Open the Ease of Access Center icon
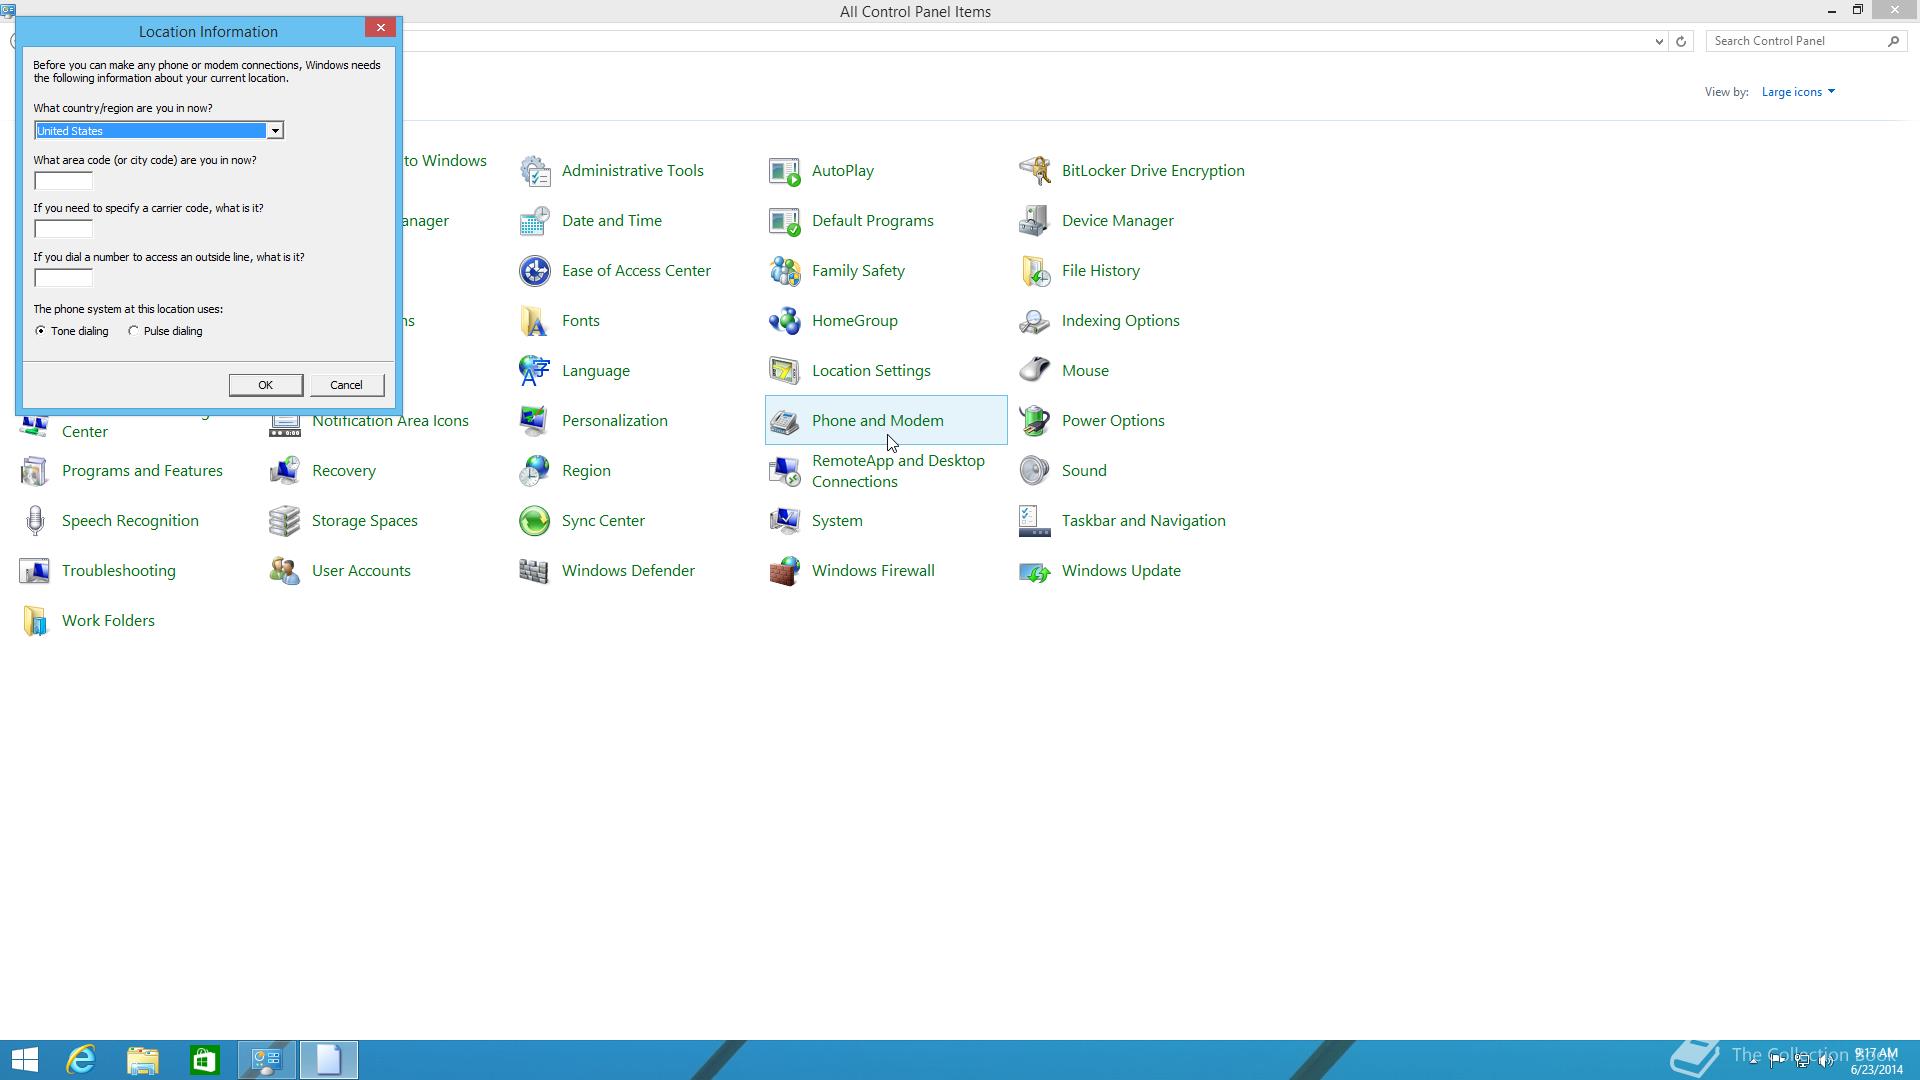The height and width of the screenshot is (1080, 1920). tap(535, 271)
